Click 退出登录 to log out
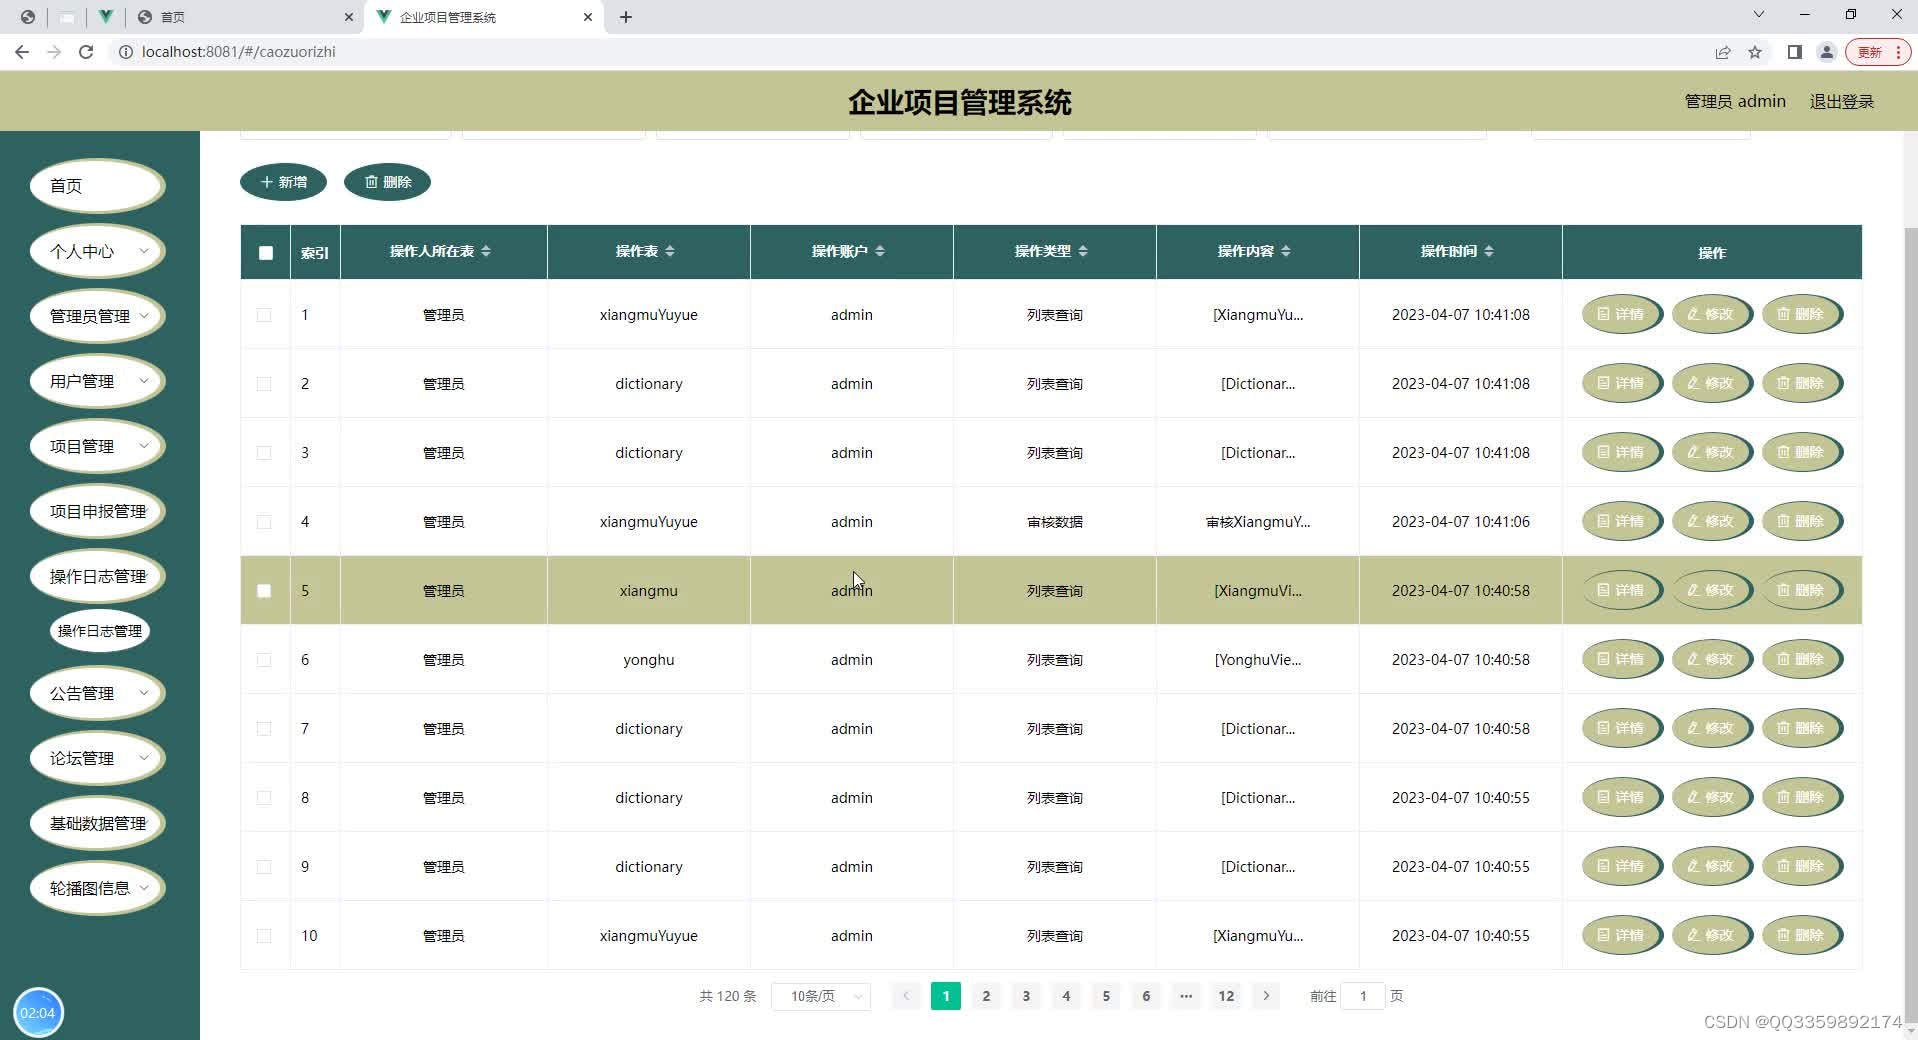The height and width of the screenshot is (1040, 1918). [x=1841, y=101]
